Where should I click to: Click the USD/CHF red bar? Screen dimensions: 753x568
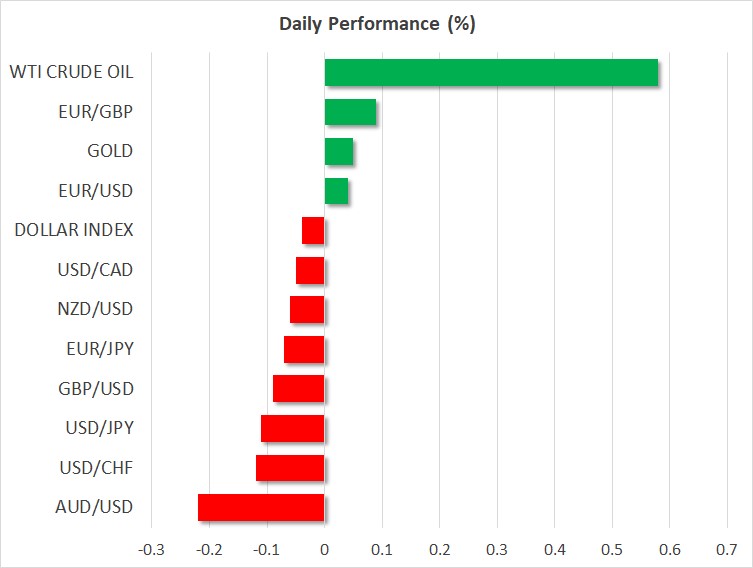coord(290,468)
